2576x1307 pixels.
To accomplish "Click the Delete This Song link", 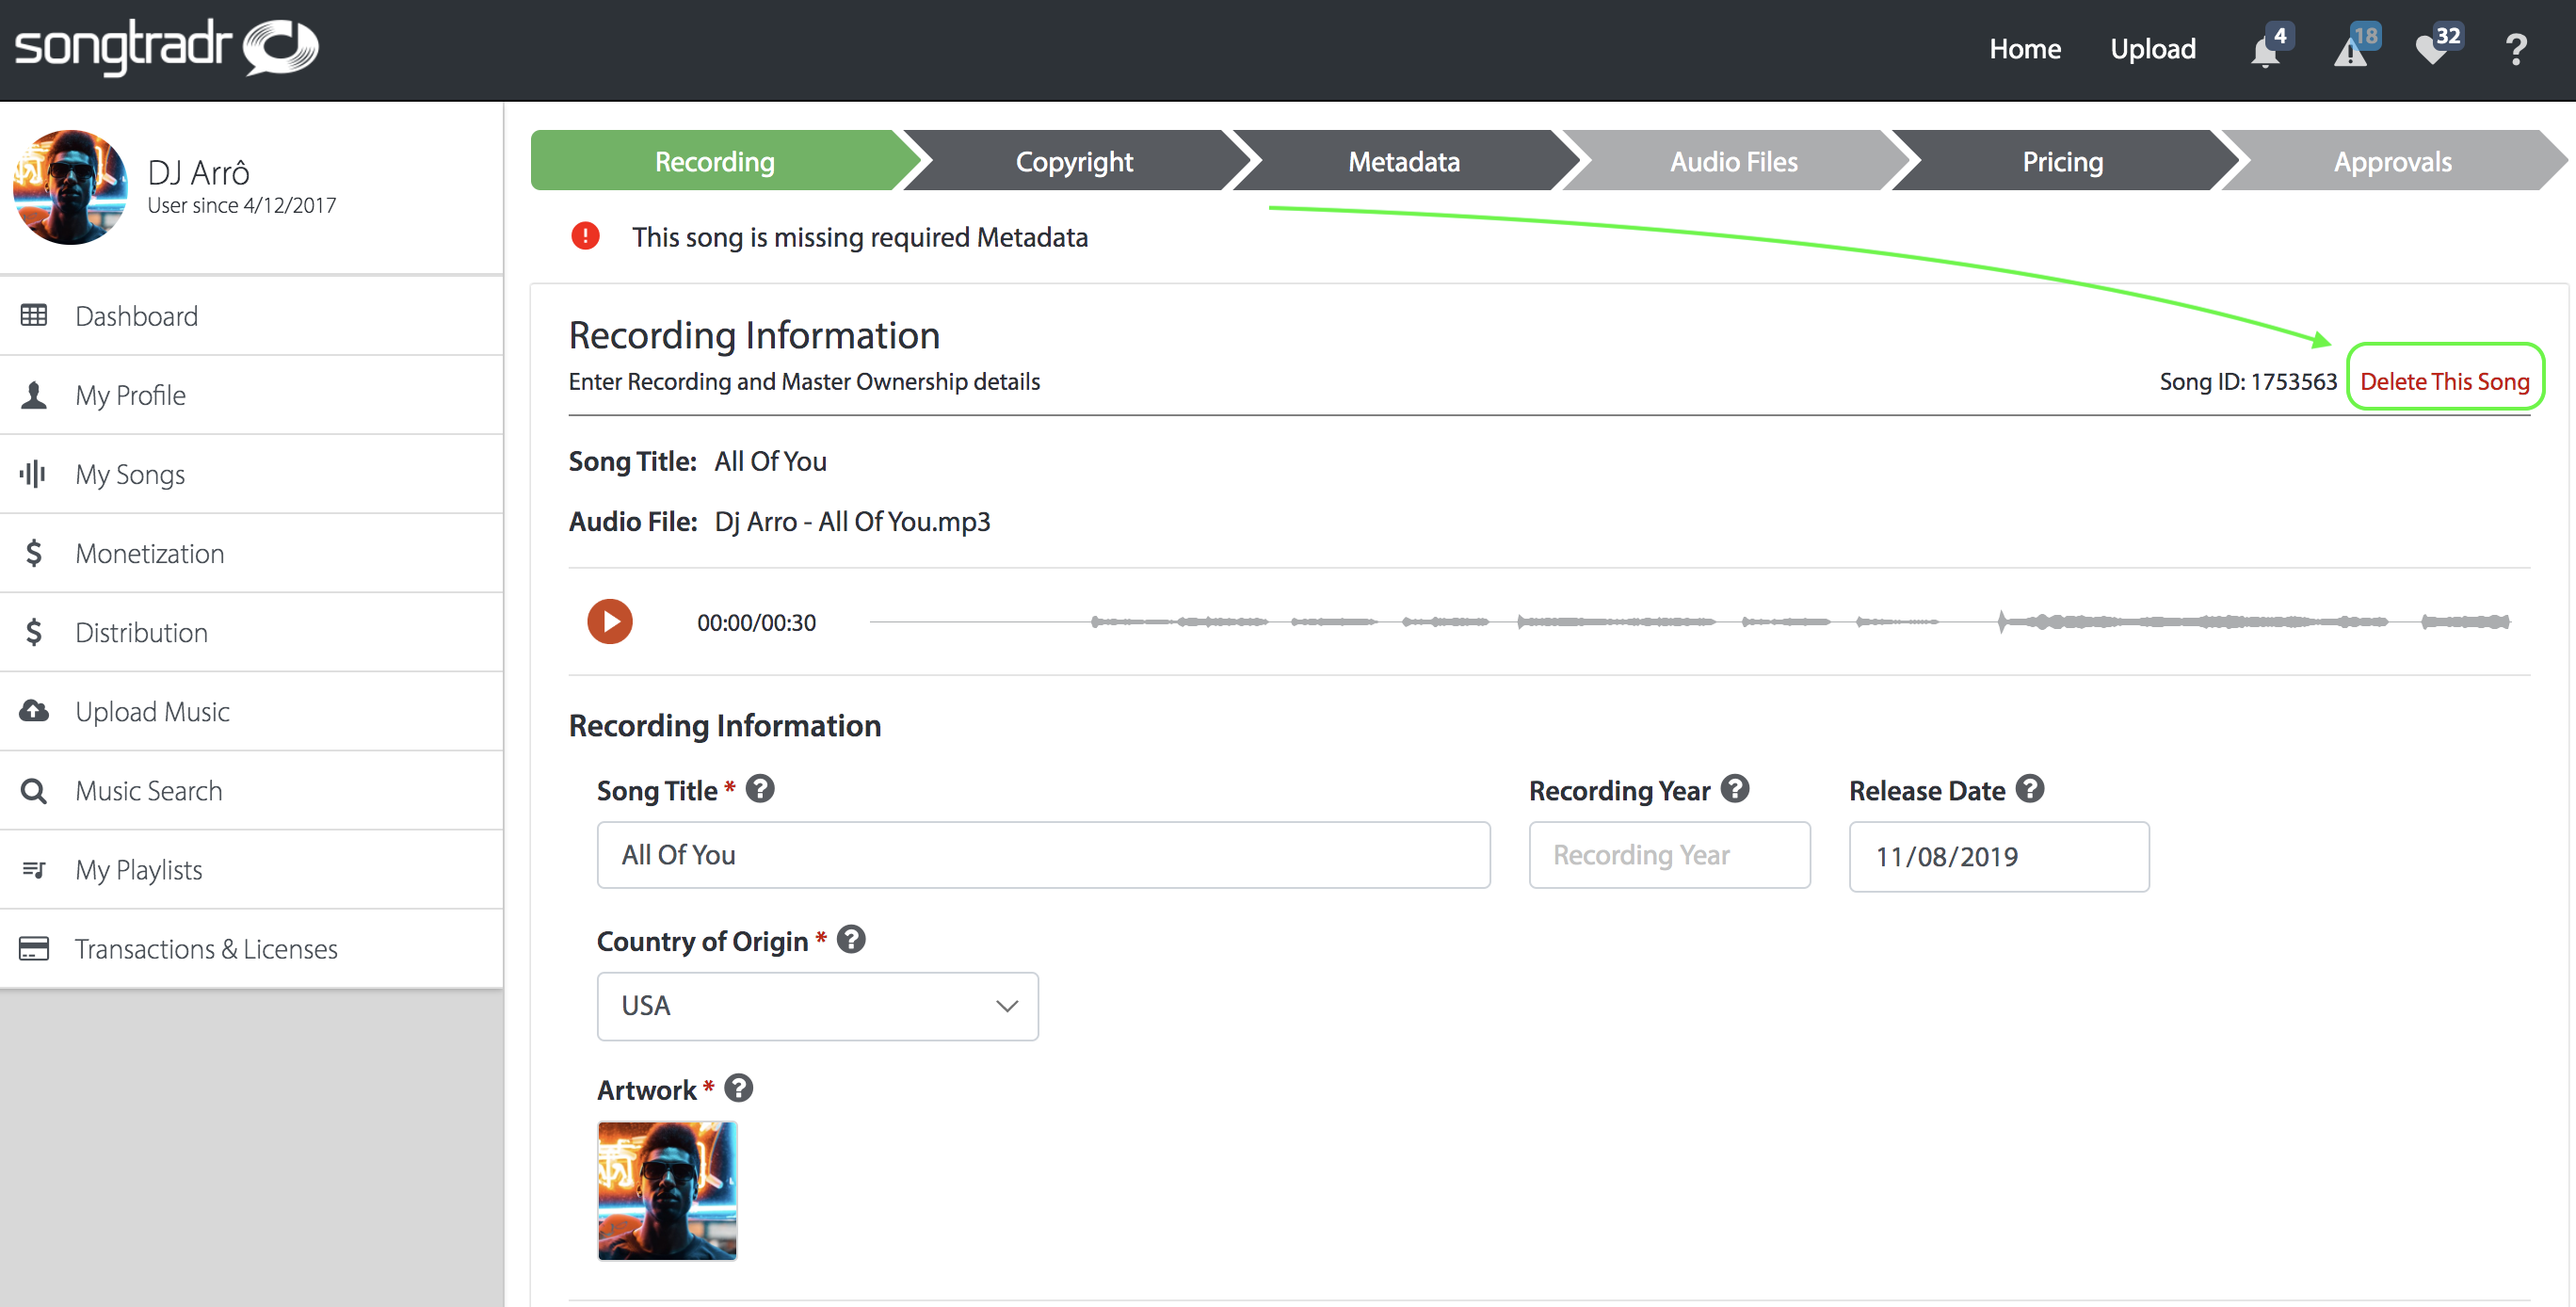I will pos(2444,381).
